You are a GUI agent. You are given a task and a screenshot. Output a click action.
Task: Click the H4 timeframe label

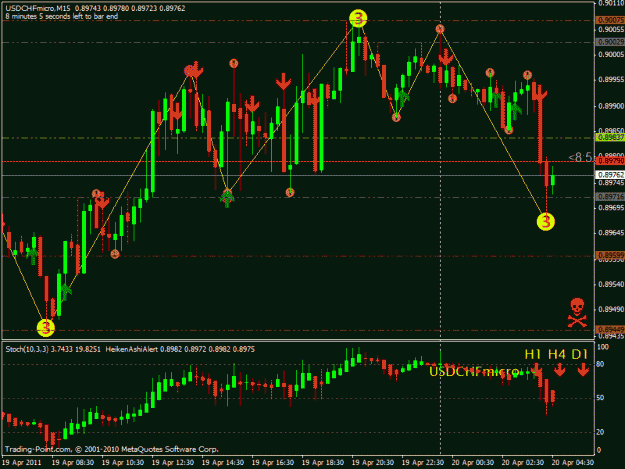point(557,354)
